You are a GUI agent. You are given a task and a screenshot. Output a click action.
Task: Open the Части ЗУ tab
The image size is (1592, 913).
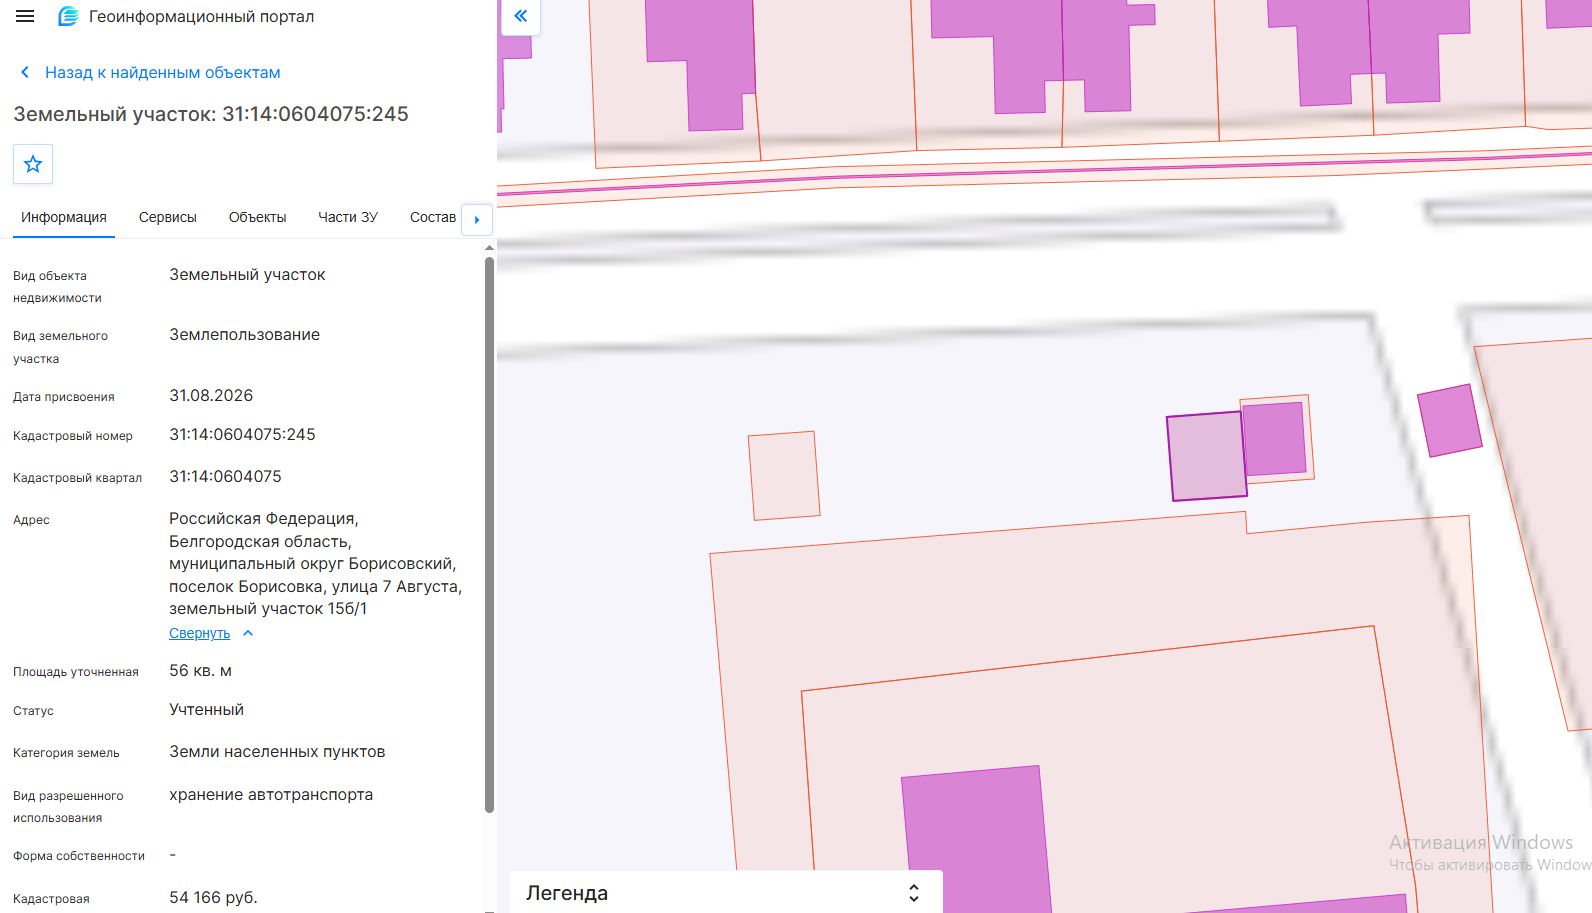(348, 217)
